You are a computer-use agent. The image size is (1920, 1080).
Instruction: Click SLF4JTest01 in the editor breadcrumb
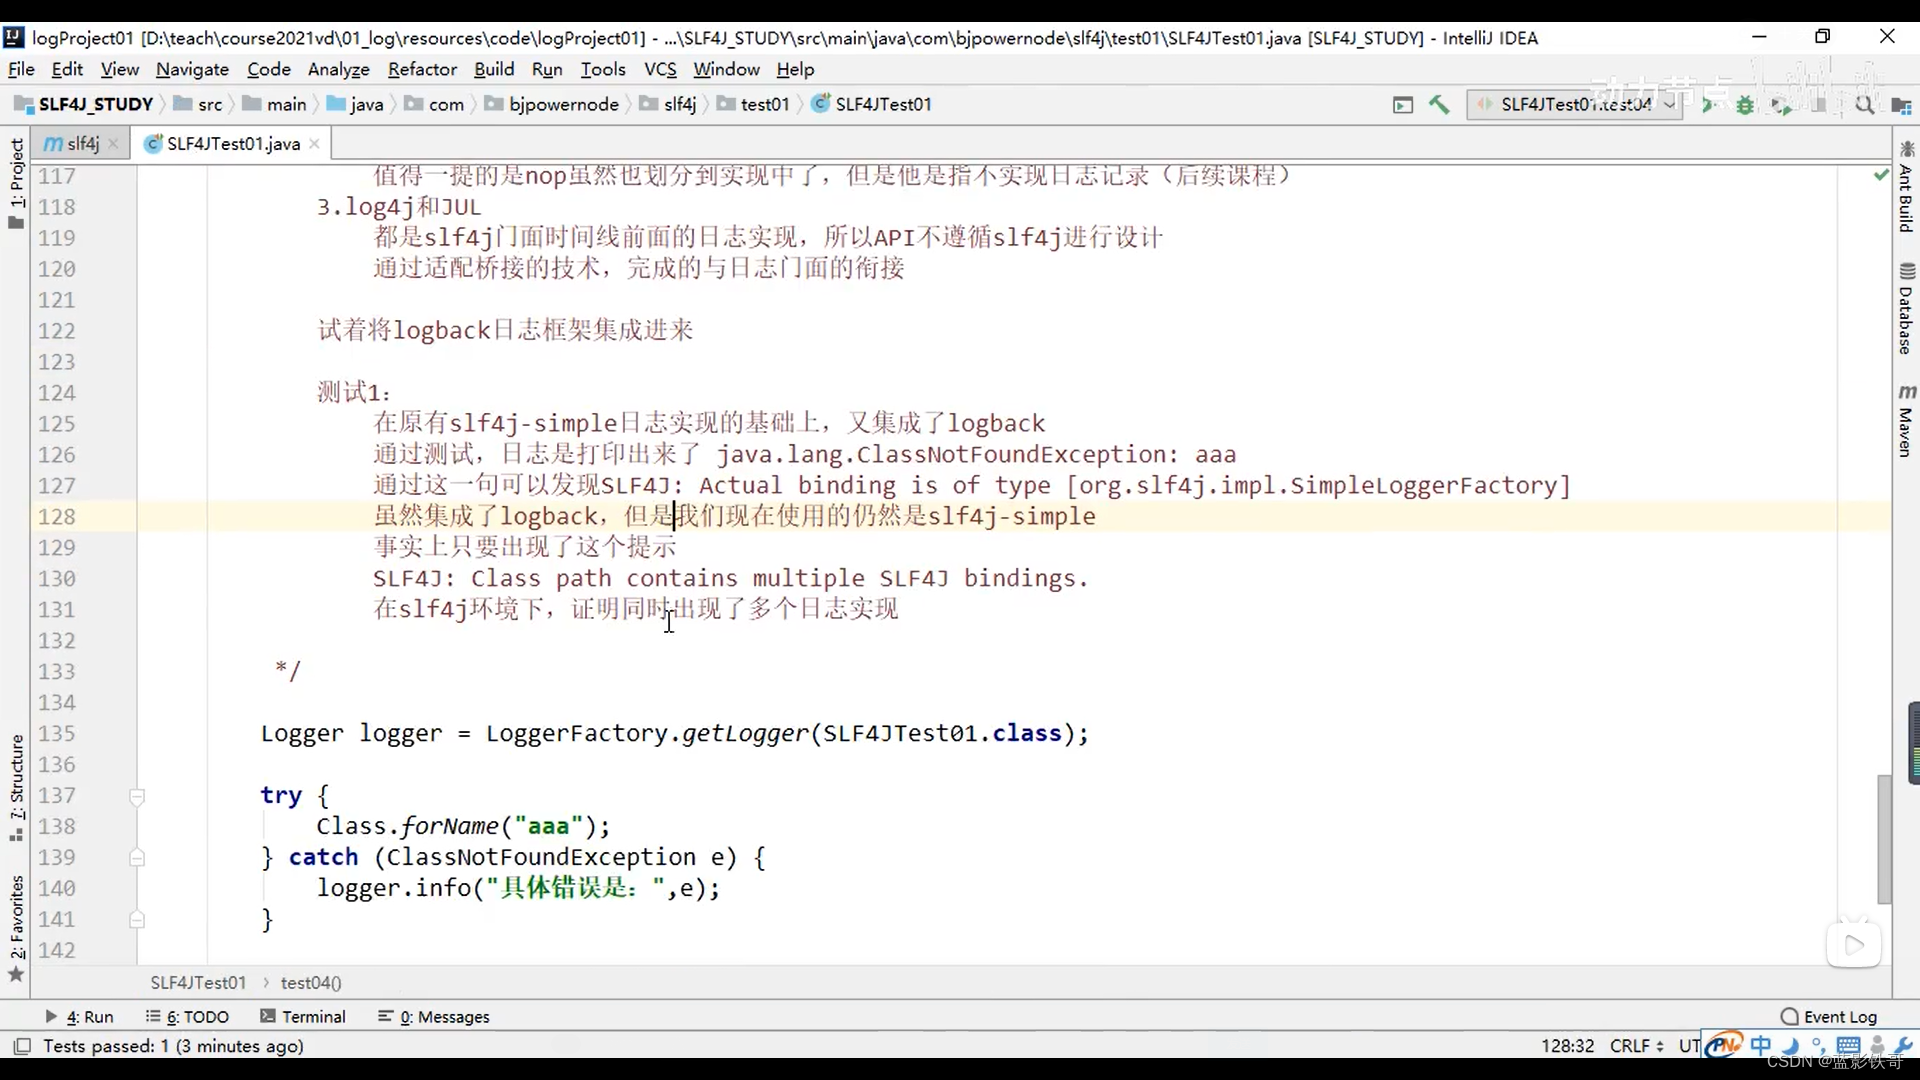198,983
